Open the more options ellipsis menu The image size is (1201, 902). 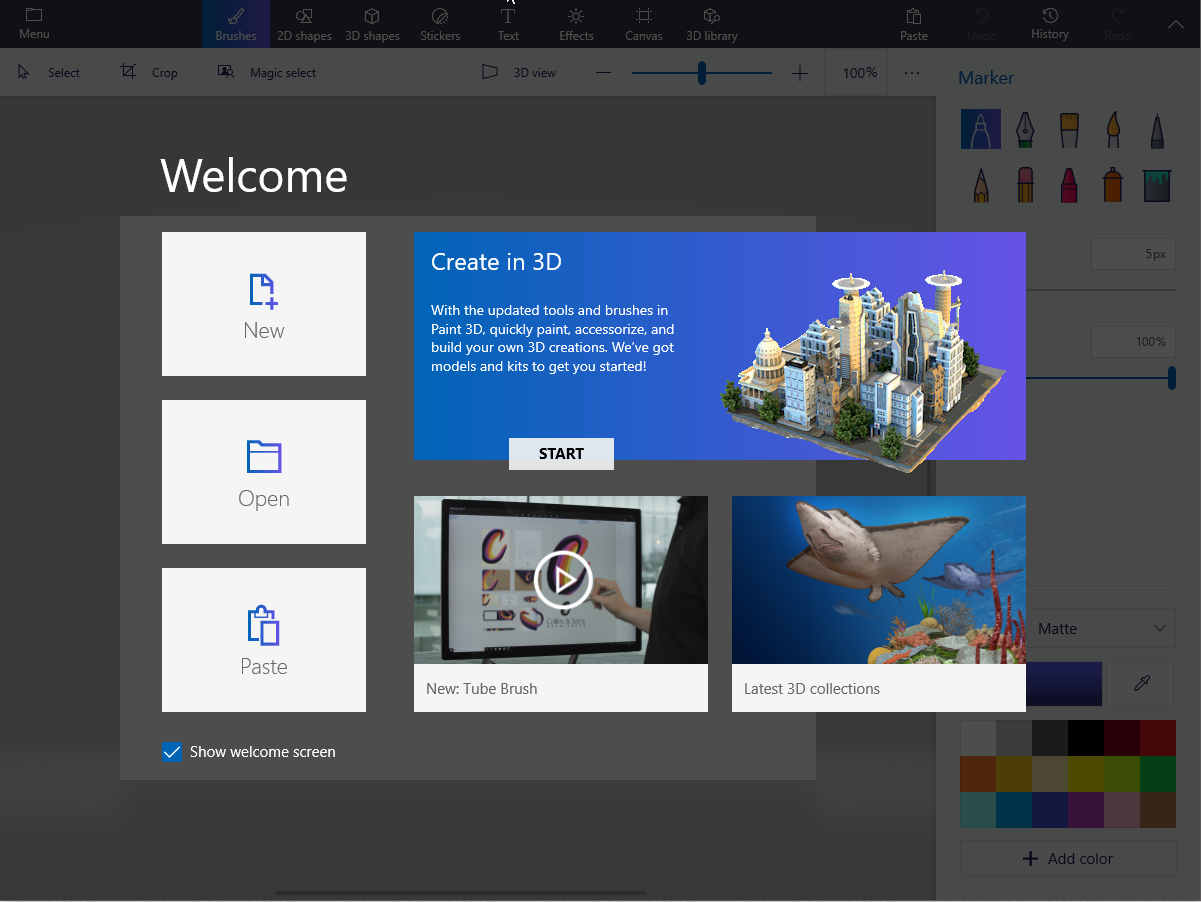point(912,73)
